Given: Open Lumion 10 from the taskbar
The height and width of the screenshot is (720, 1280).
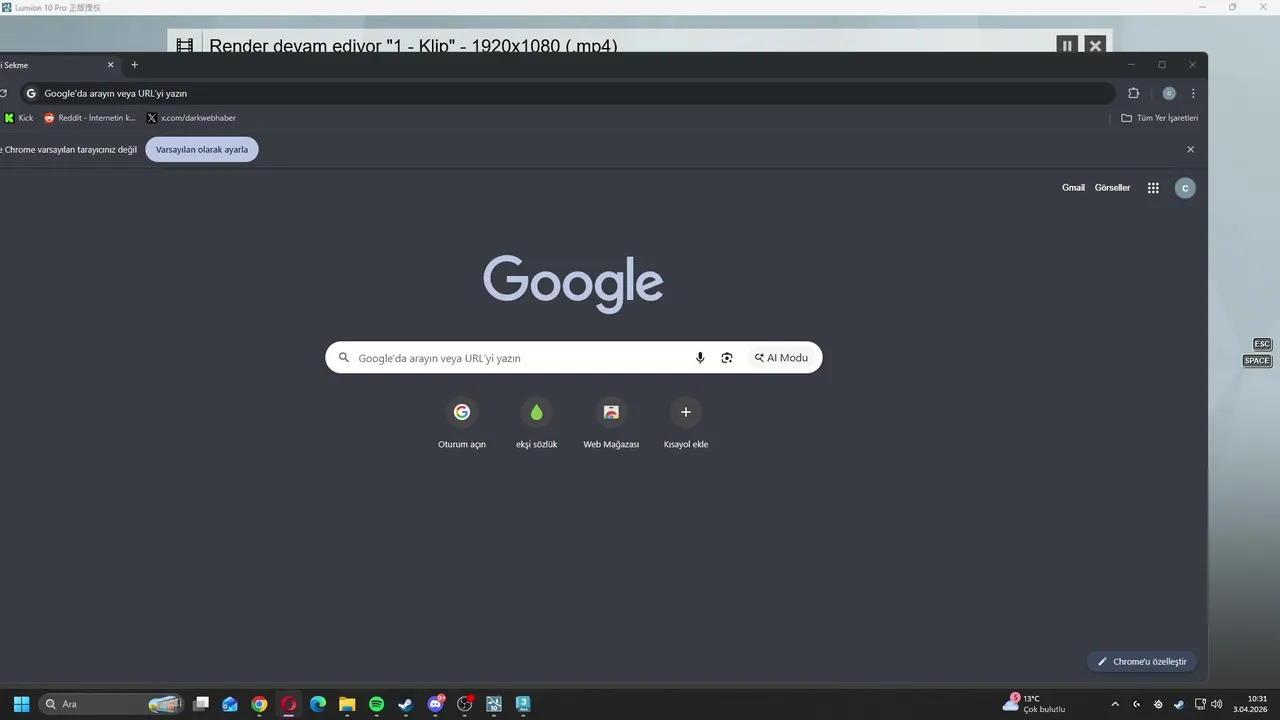Looking at the screenshot, I should [x=493, y=704].
